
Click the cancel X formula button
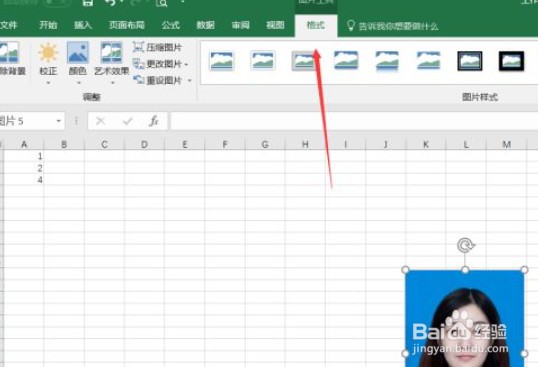point(101,121)
